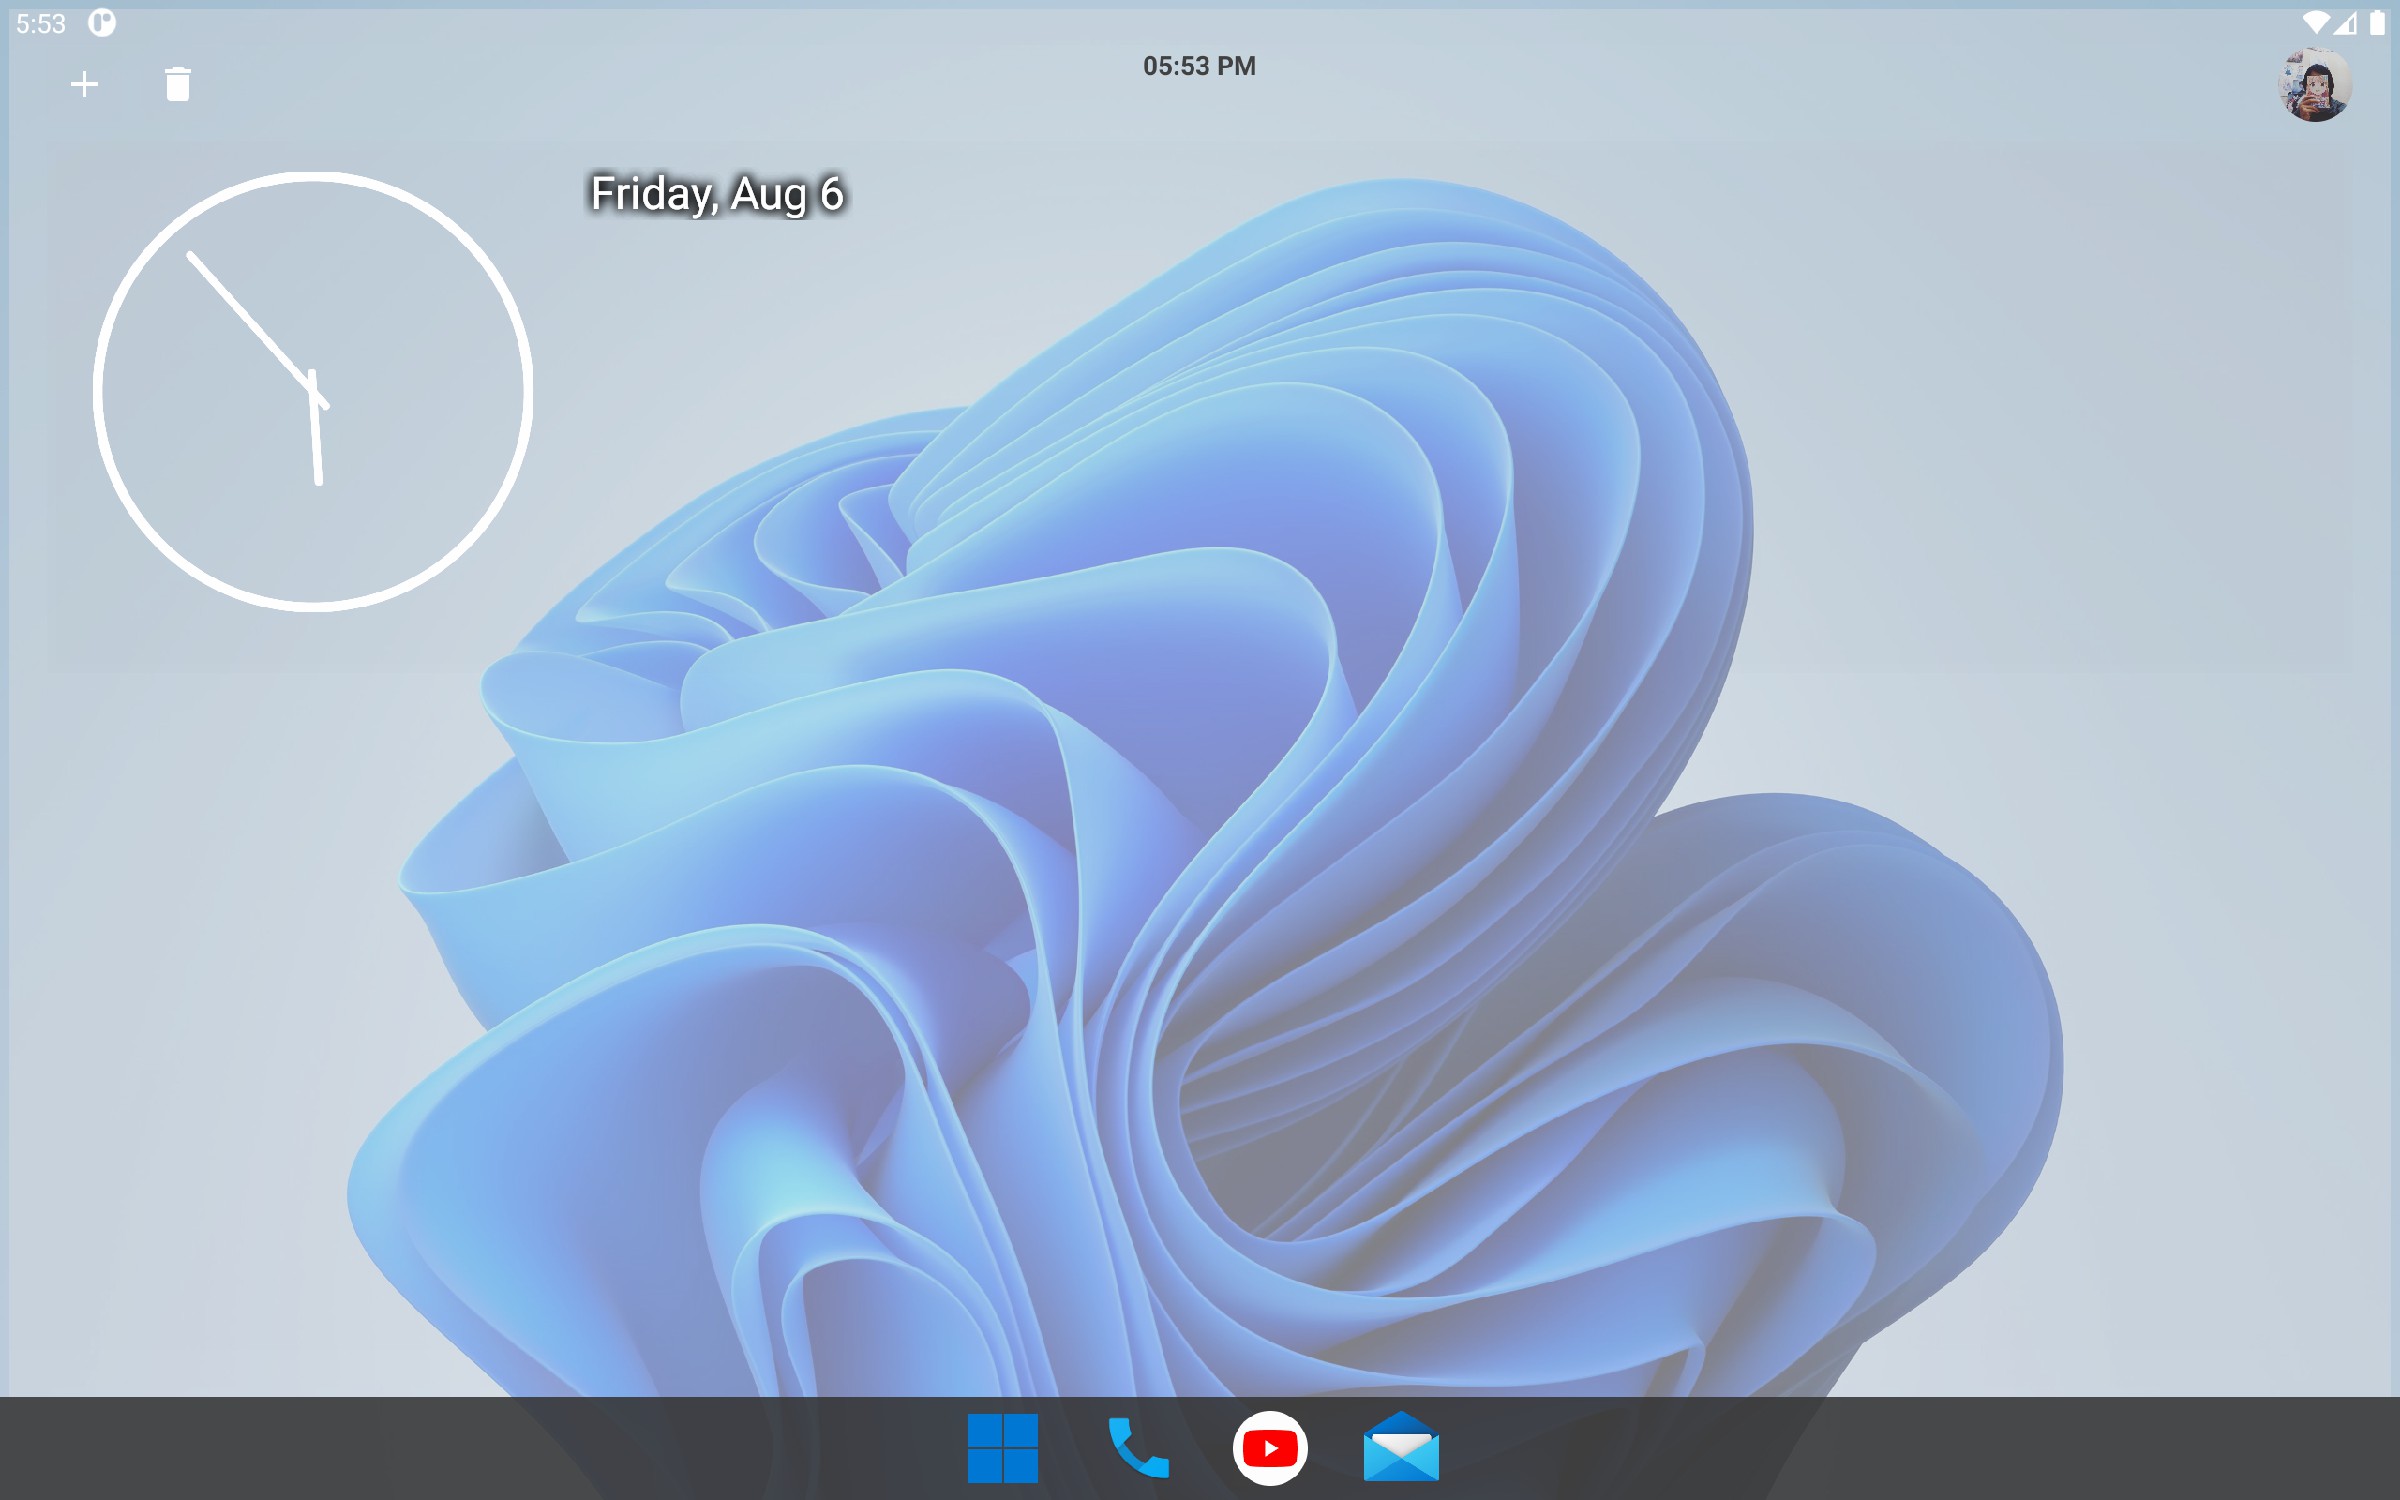Image resolution: width=2400 pixels, height=1500 pixels.
Task: Tap the round notification icon beside 5:53
Action: click(102, 22)
